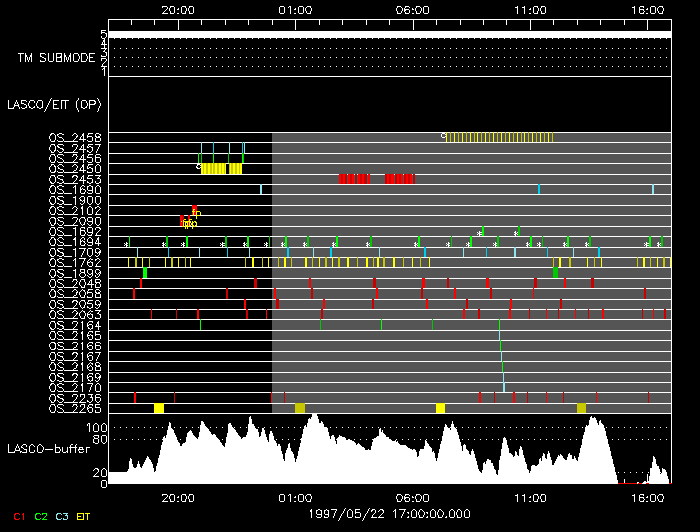The height and width of the screenshot is (532, 700).
Task: Click the C3 legend label
Action: tap(64, 516)
